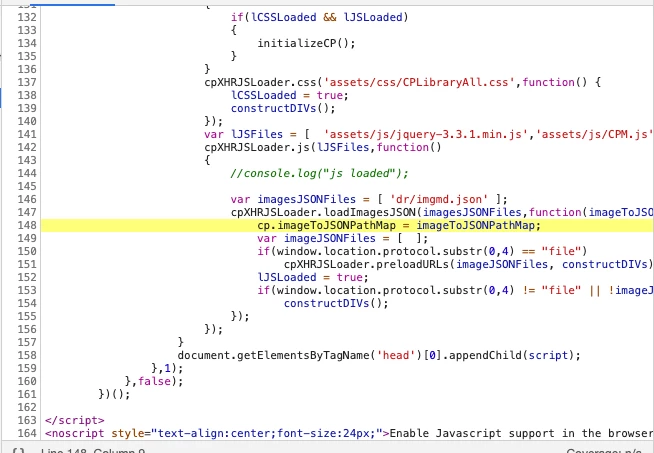Click 'var lJSFiles' declaration

244,134
